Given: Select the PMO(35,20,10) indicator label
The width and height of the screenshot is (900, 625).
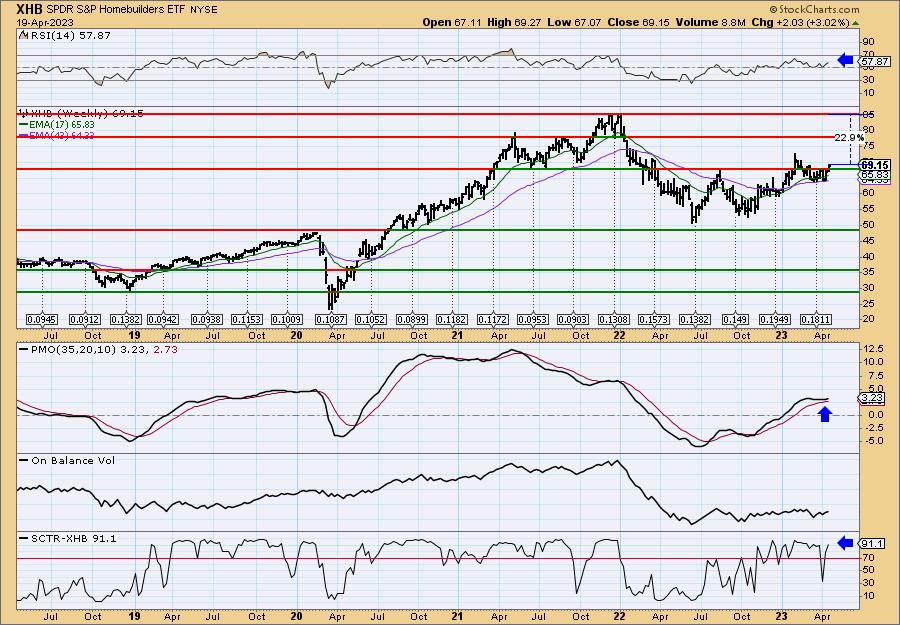Looking at the screenshot, I should pyautogui.click(x=98, y=348).
